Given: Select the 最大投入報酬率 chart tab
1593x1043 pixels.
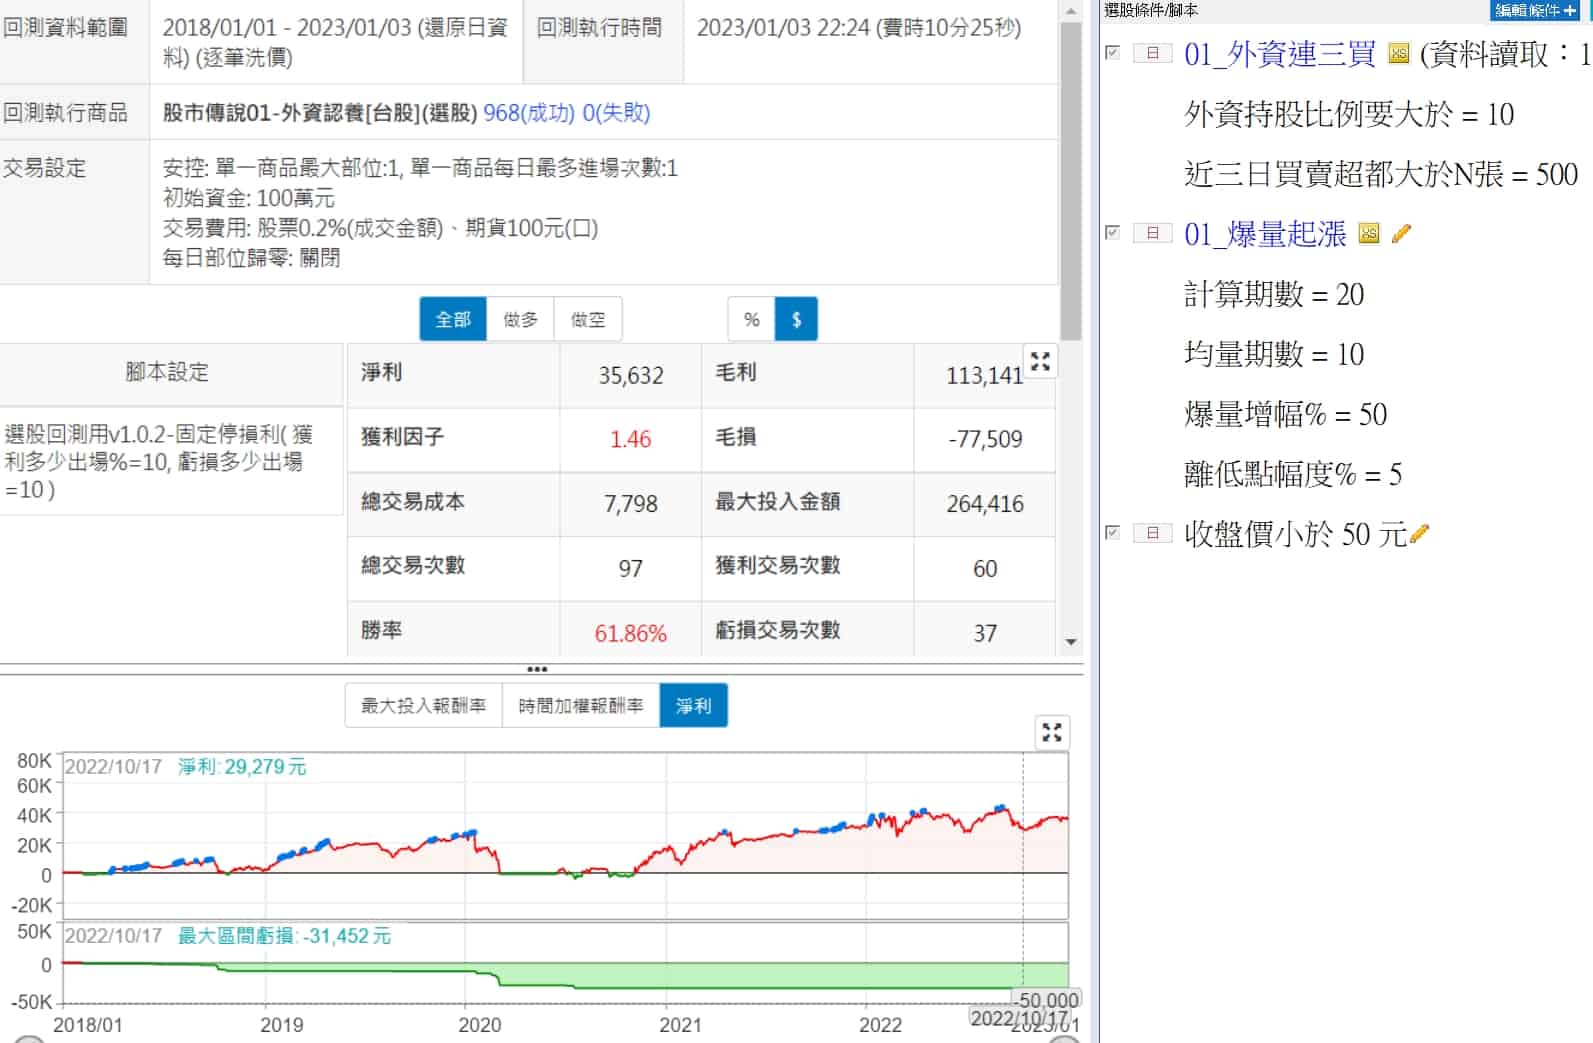Looking at the screenshot, I should (x=423, y=706).
